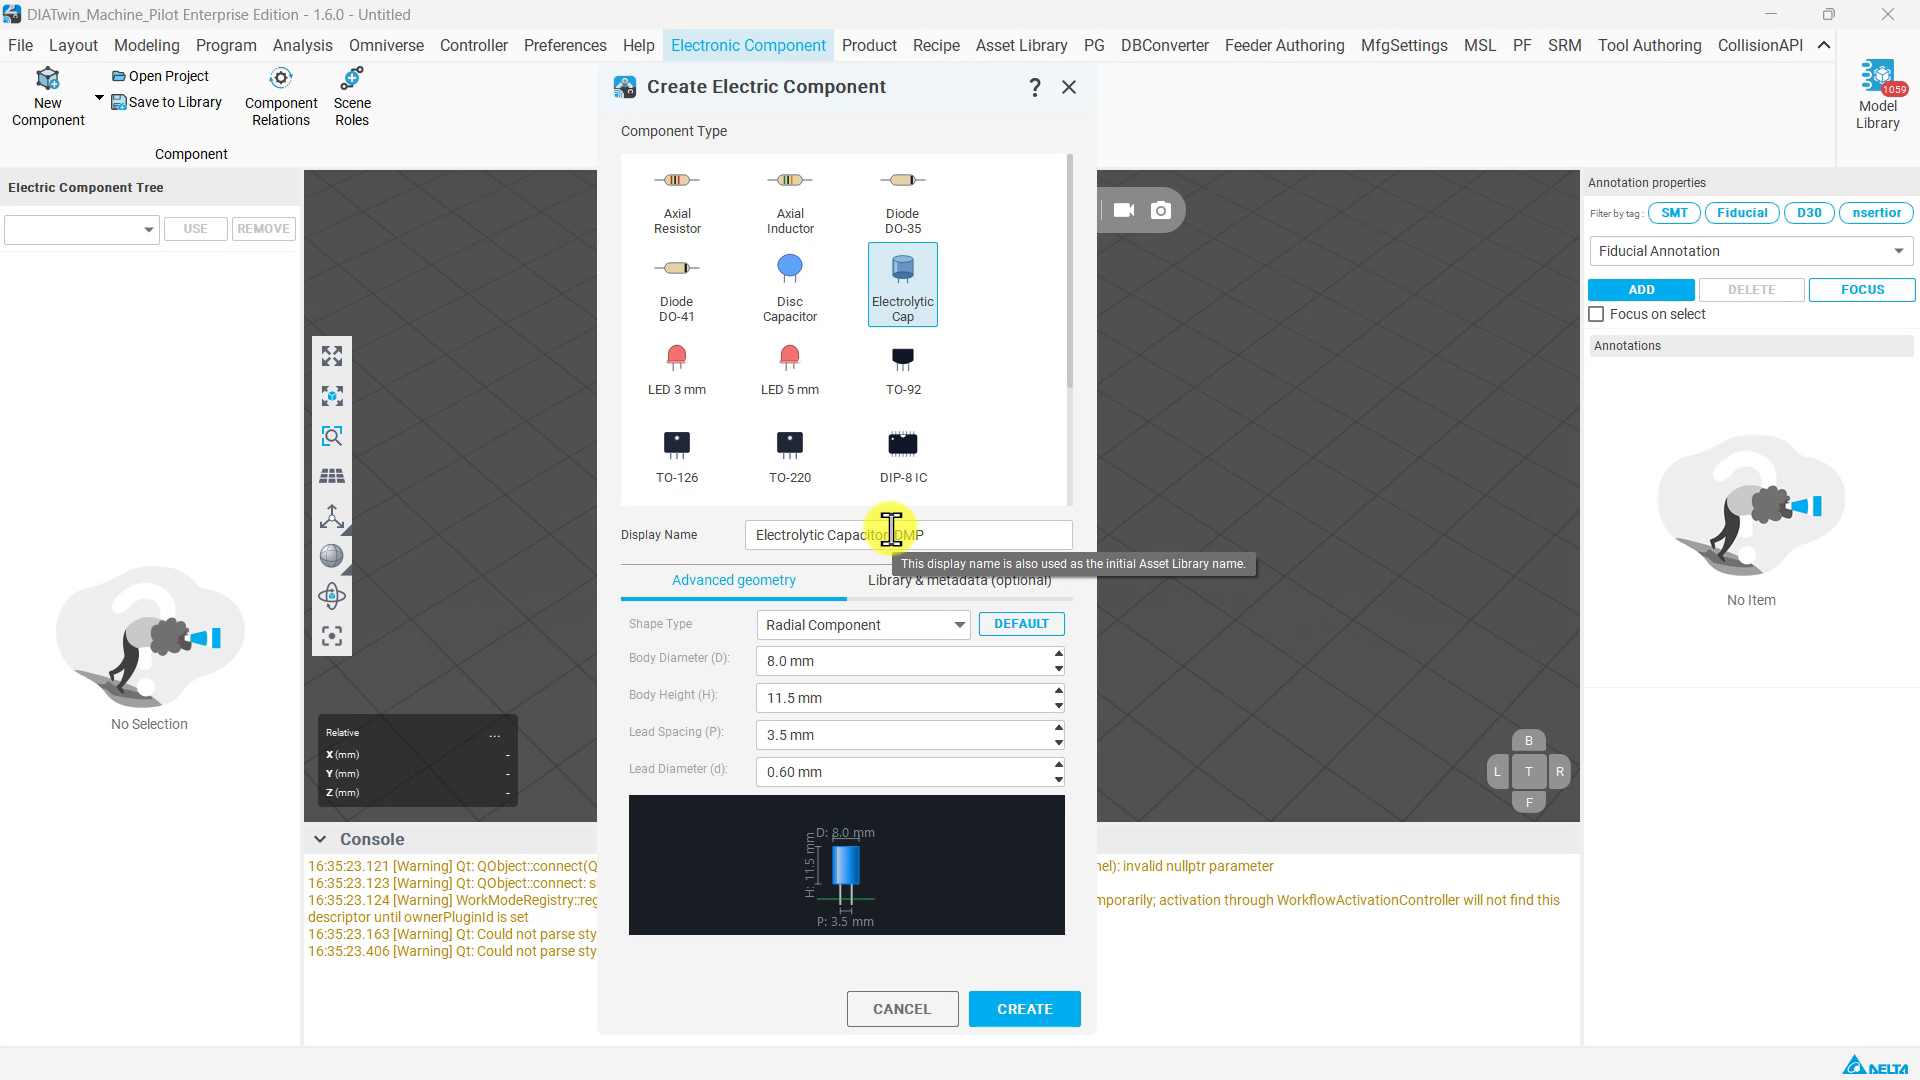This screenshot has width=1920, height=1080.
Task: Collapse the ribbon with the chevron
Action: pyautogui.click(x=1824, y=46)
